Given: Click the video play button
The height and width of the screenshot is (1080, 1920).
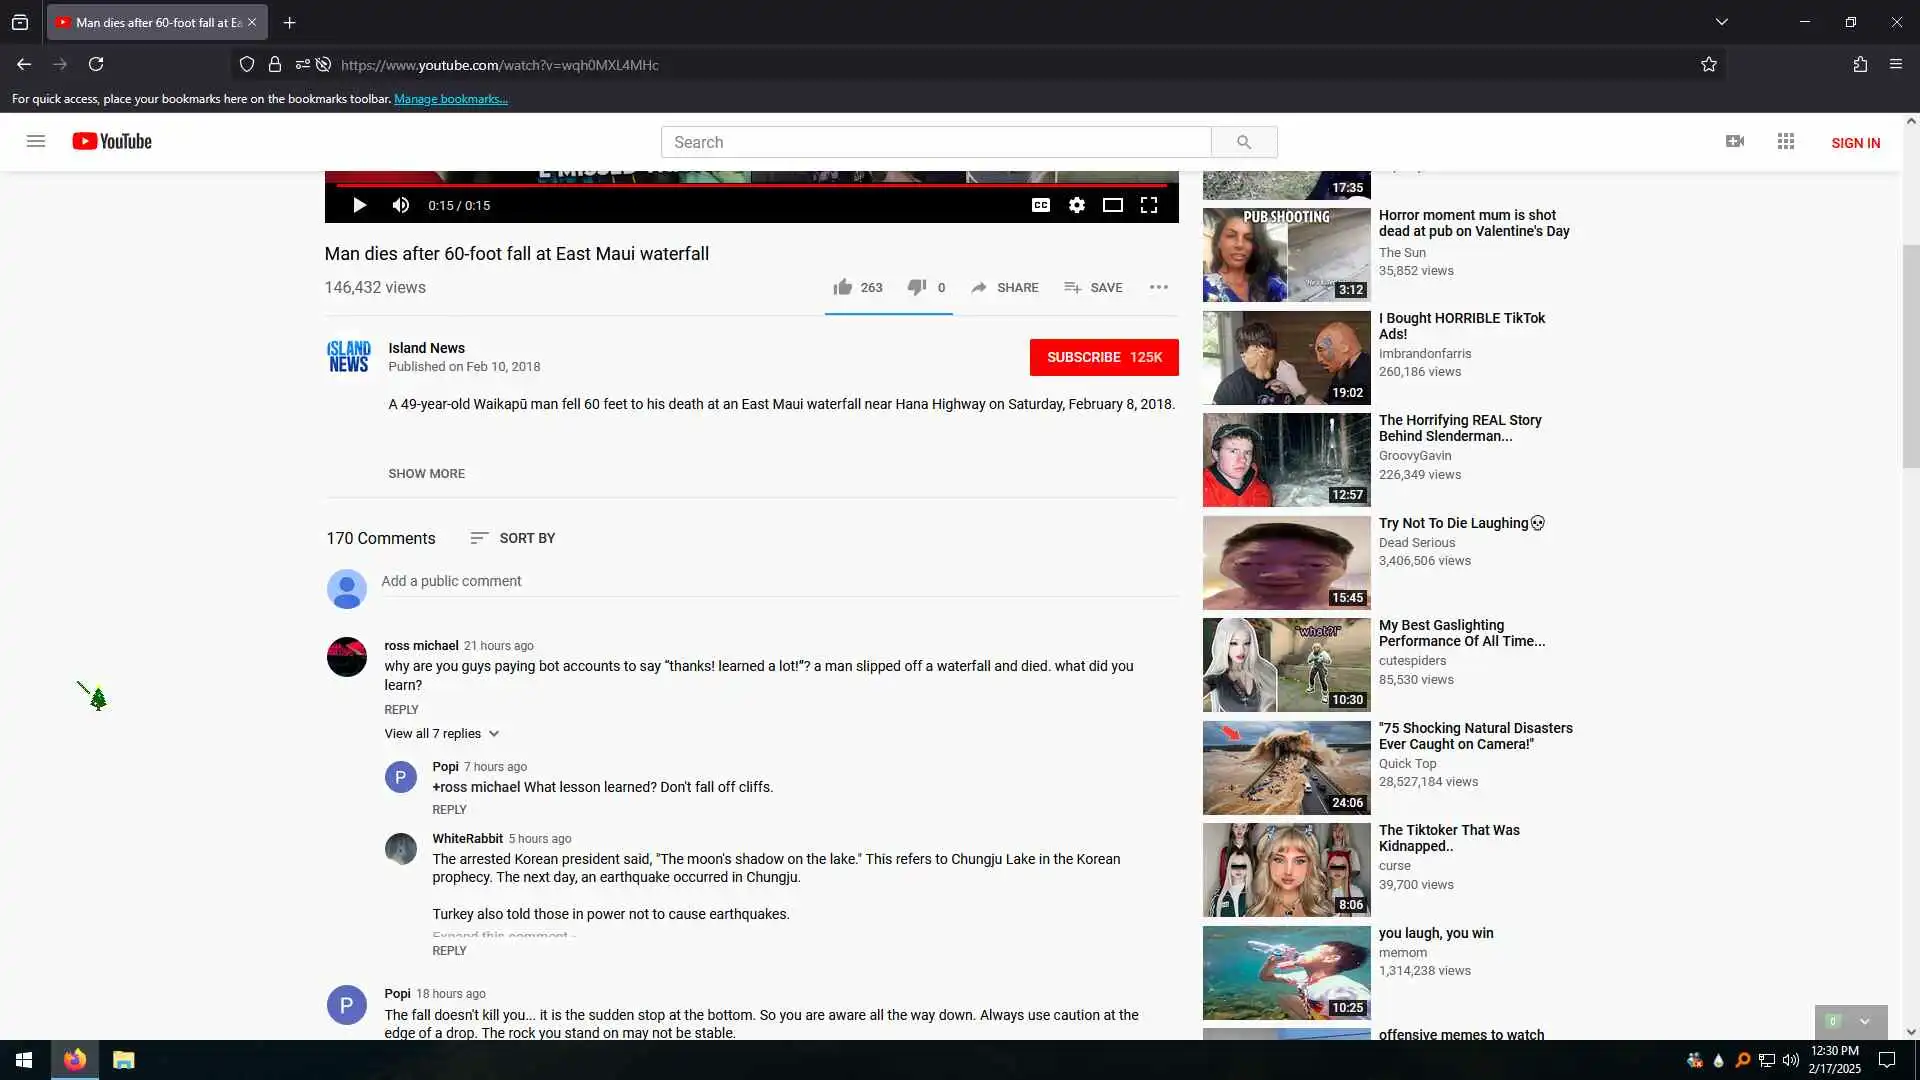Looking at the screenshot, I should pyautogui.click(x=359, y=205).
